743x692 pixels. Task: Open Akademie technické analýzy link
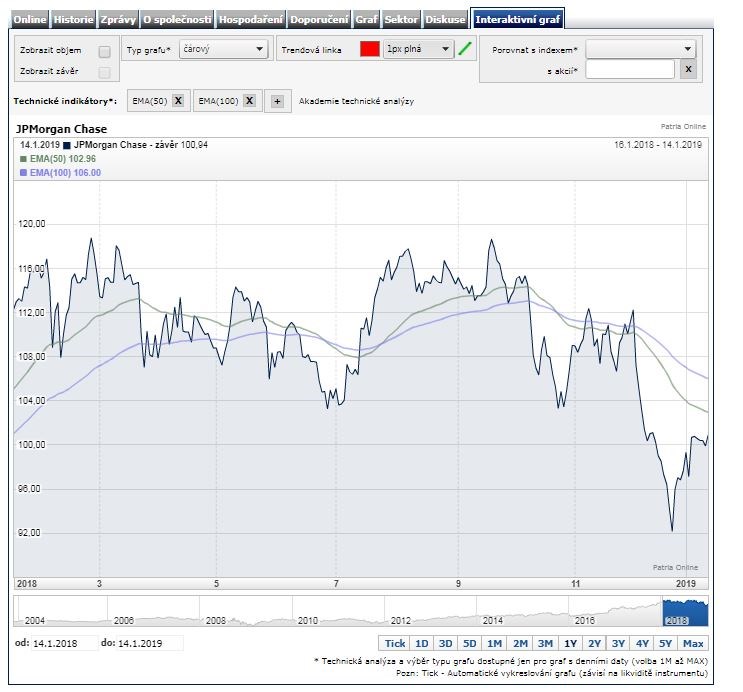pos(356,101)
